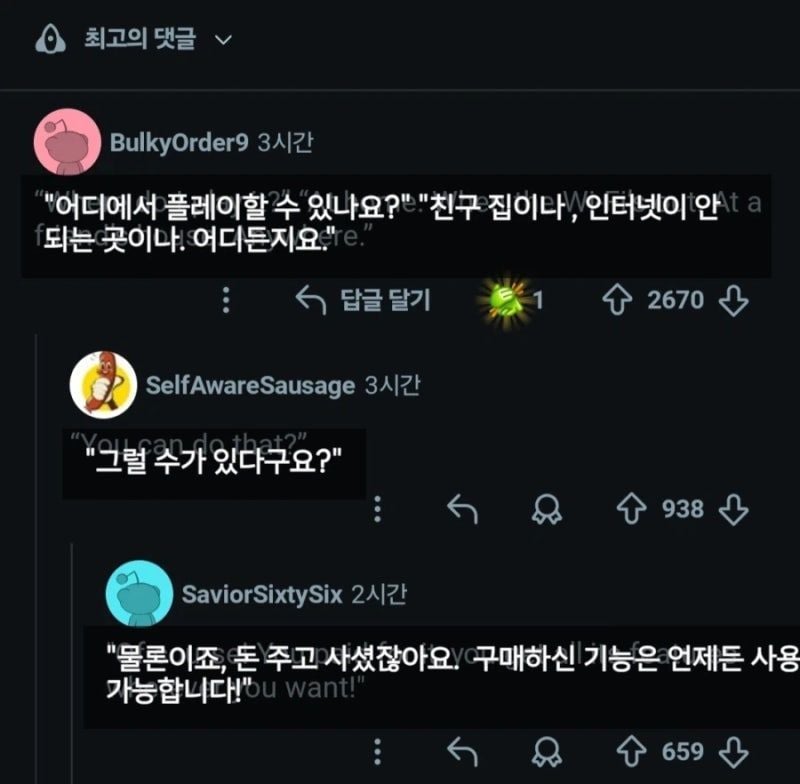This screenshot has width=800, height=784.
Task: Open the three-dot menu on BulkyOrder9's comment
Action: [226, 299]
